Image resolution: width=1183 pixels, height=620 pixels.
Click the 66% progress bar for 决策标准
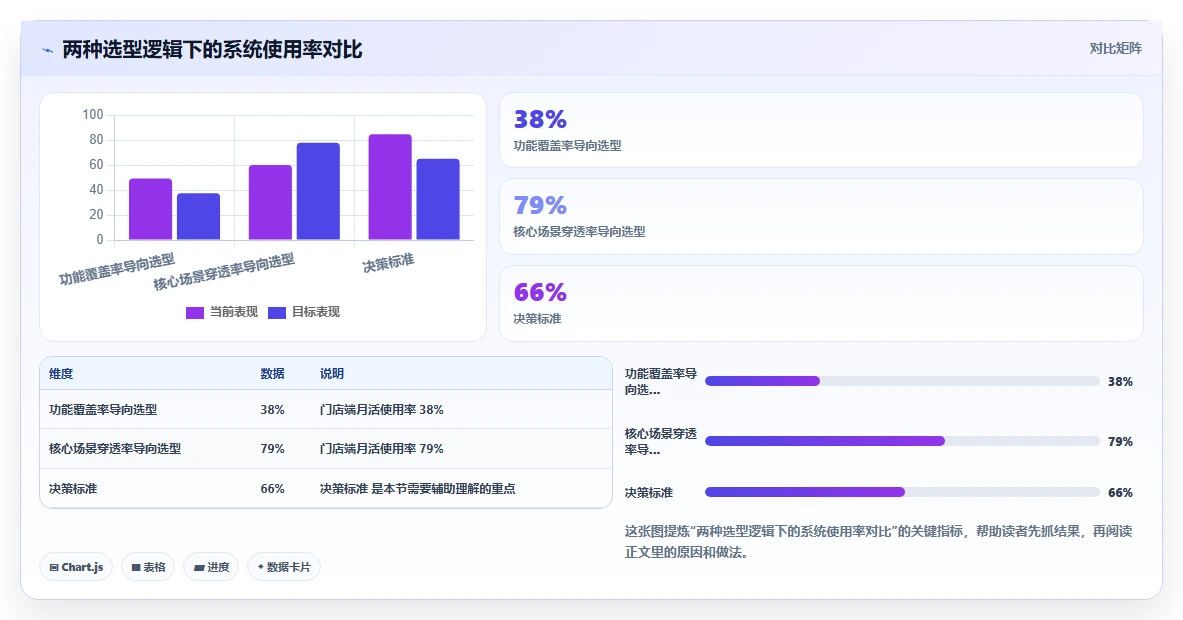pos(902,493)
